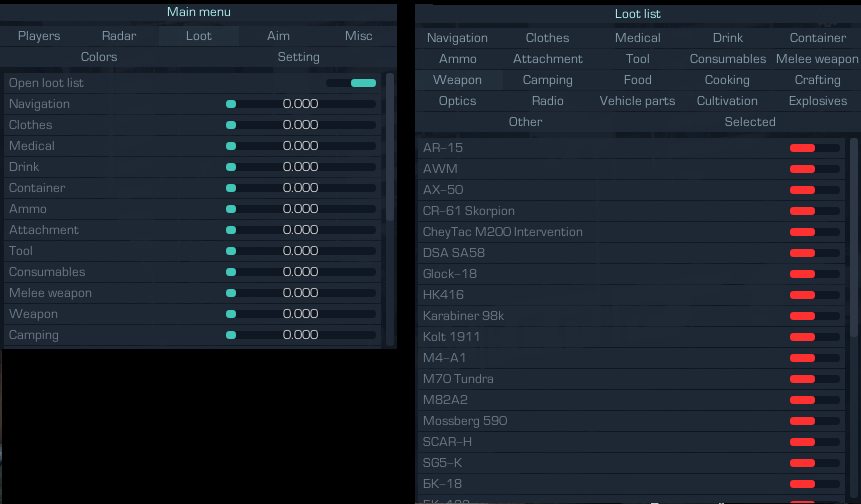
Task: Switch to the Radar tab
Action: pyautogui.click(x=119, y=36)
